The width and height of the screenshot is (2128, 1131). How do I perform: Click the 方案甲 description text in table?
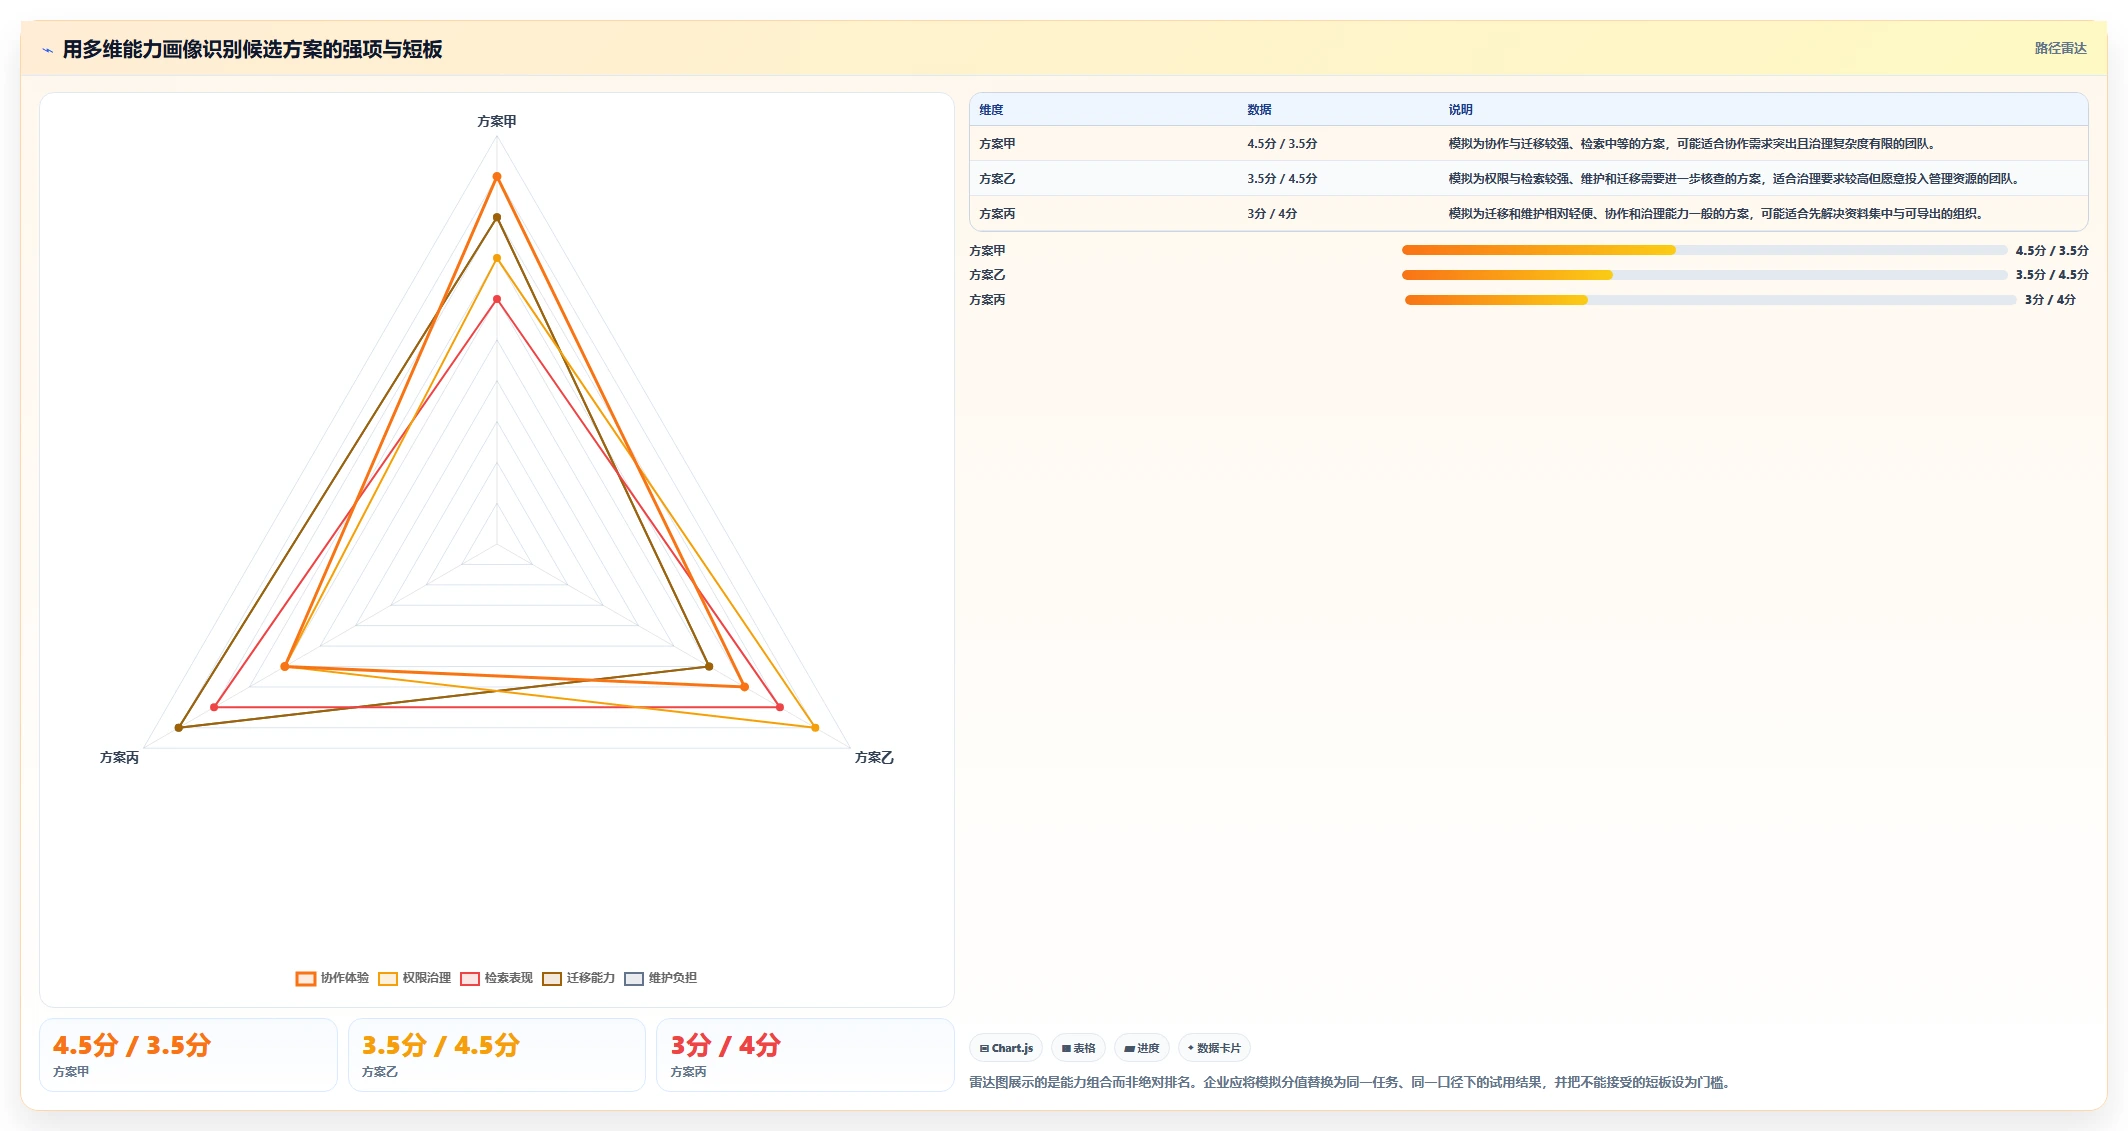tap(1694, 144)
